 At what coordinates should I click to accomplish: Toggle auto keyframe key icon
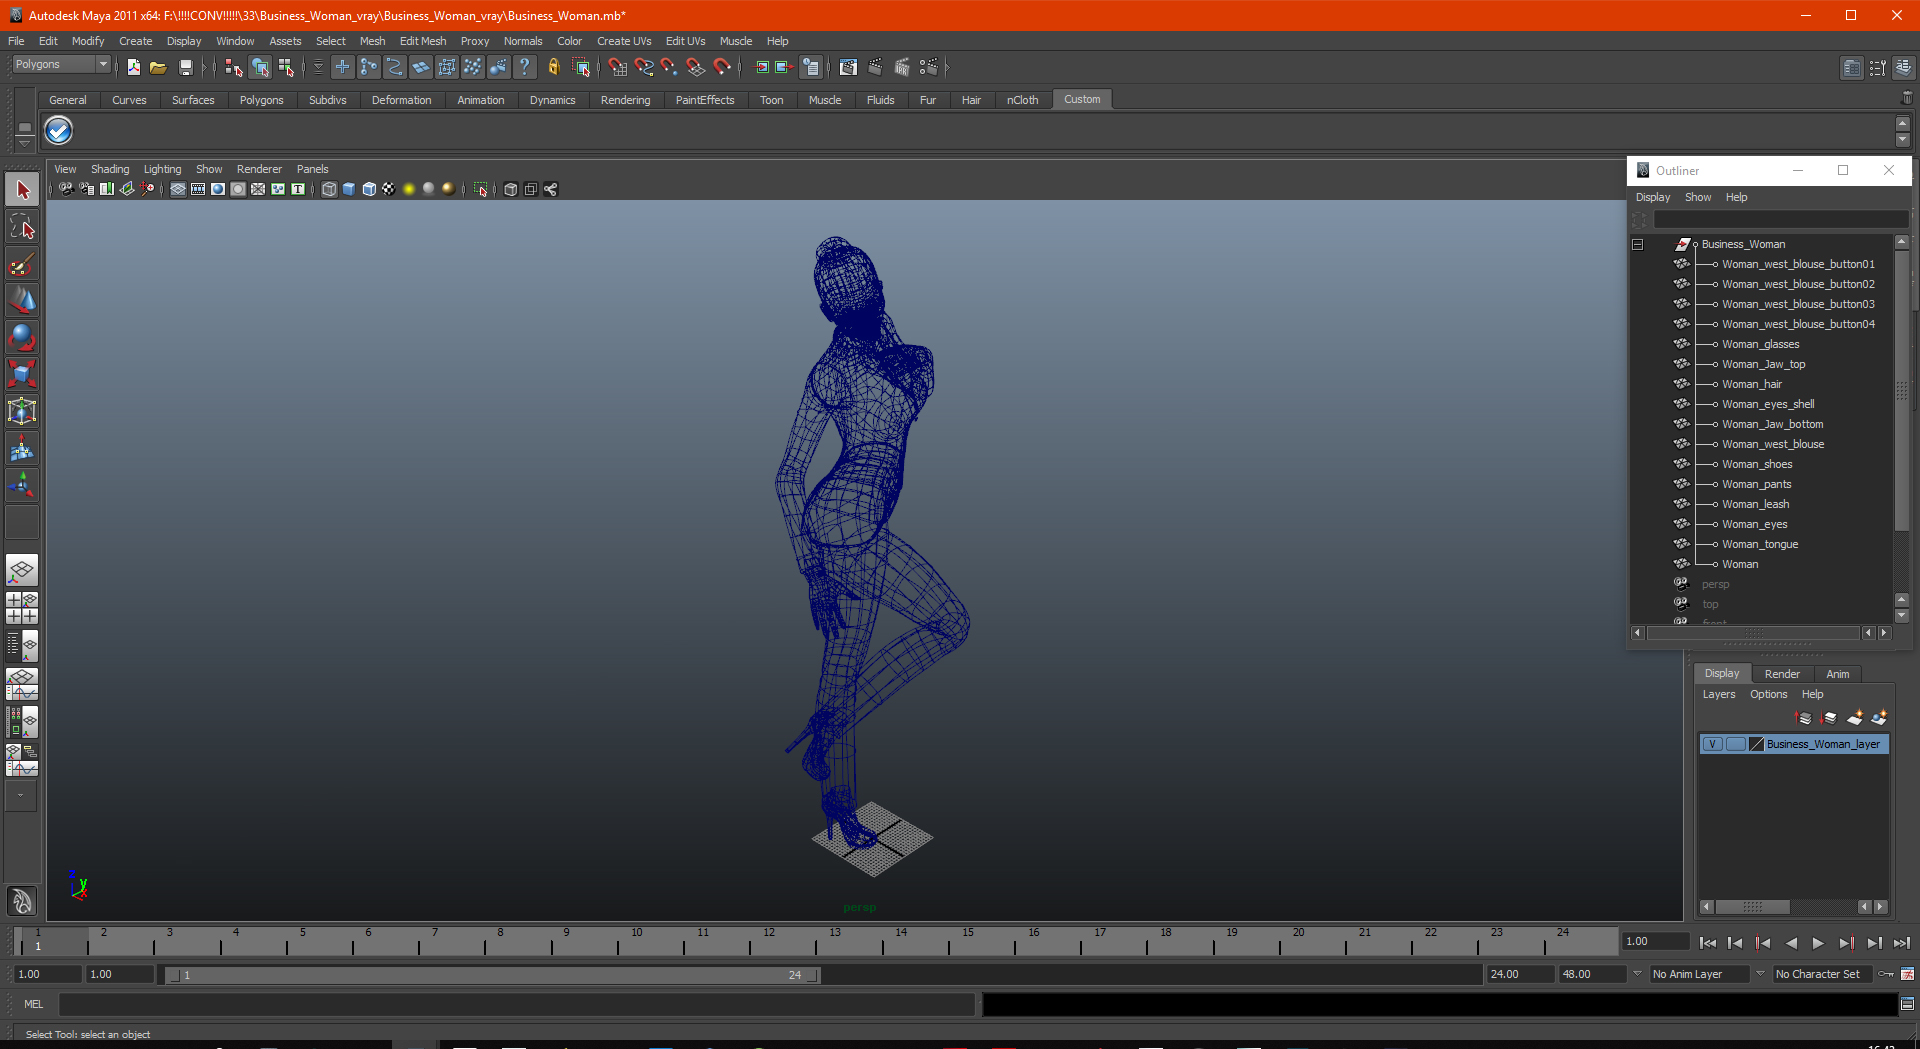1887,974
